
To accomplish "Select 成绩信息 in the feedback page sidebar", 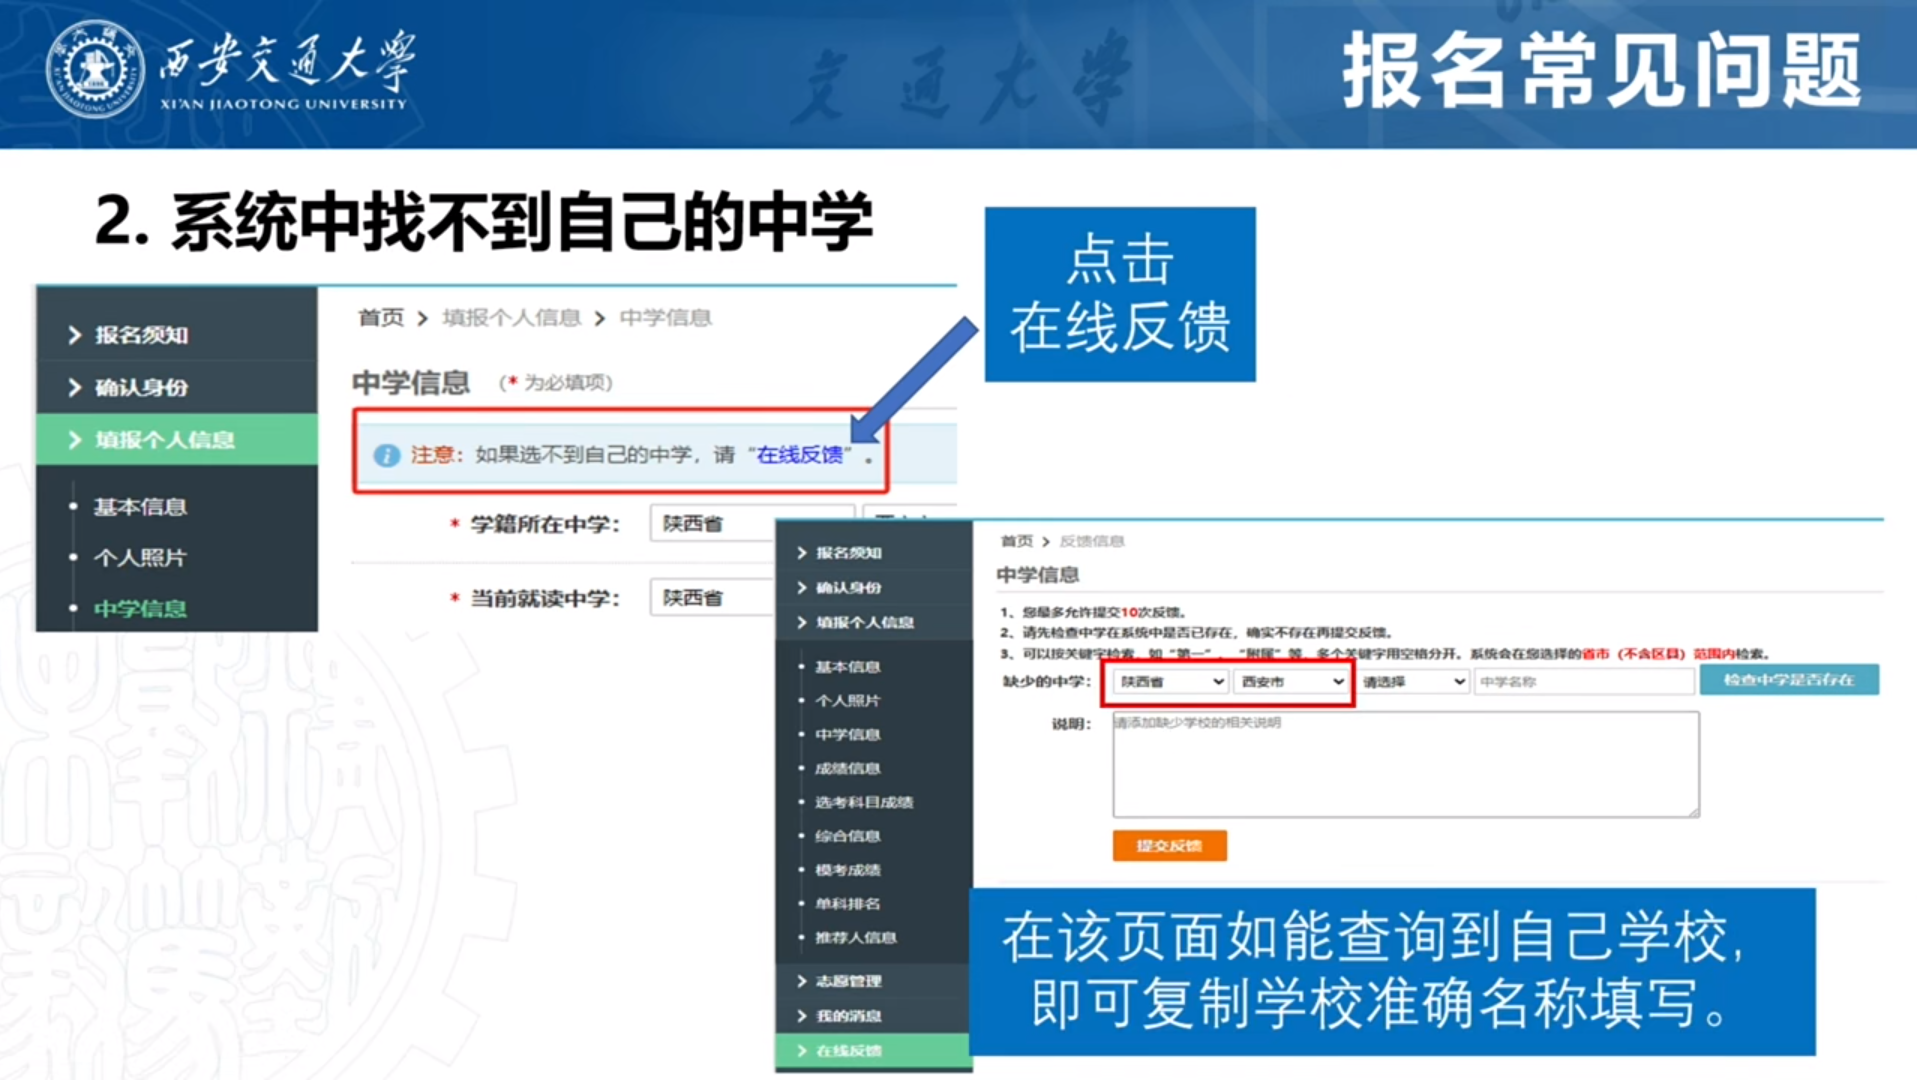I will click(847, 769).
